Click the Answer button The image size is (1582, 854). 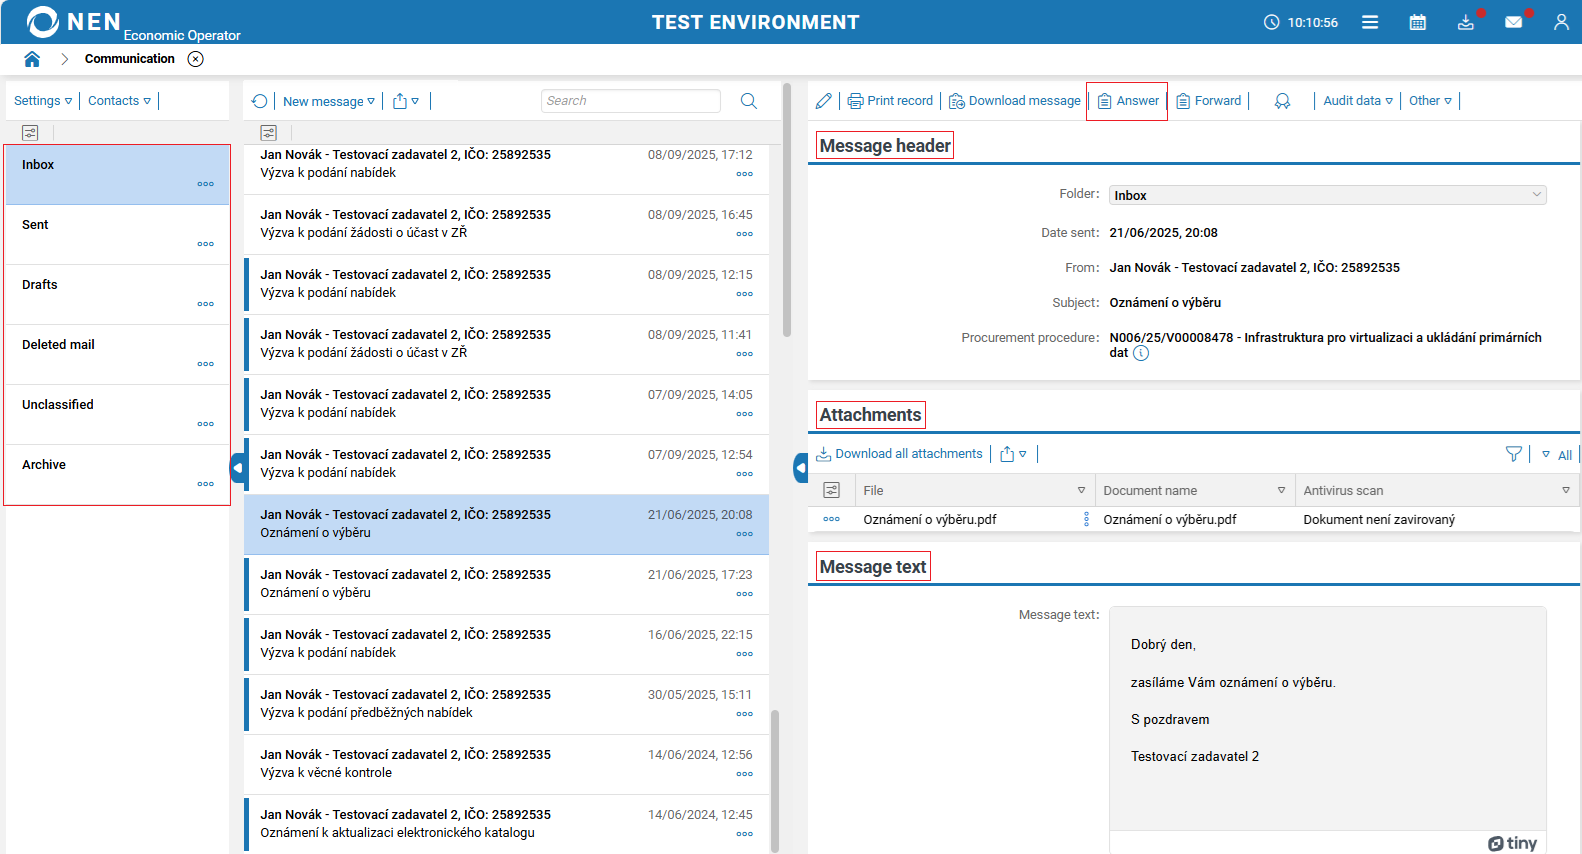[1128, 101]
